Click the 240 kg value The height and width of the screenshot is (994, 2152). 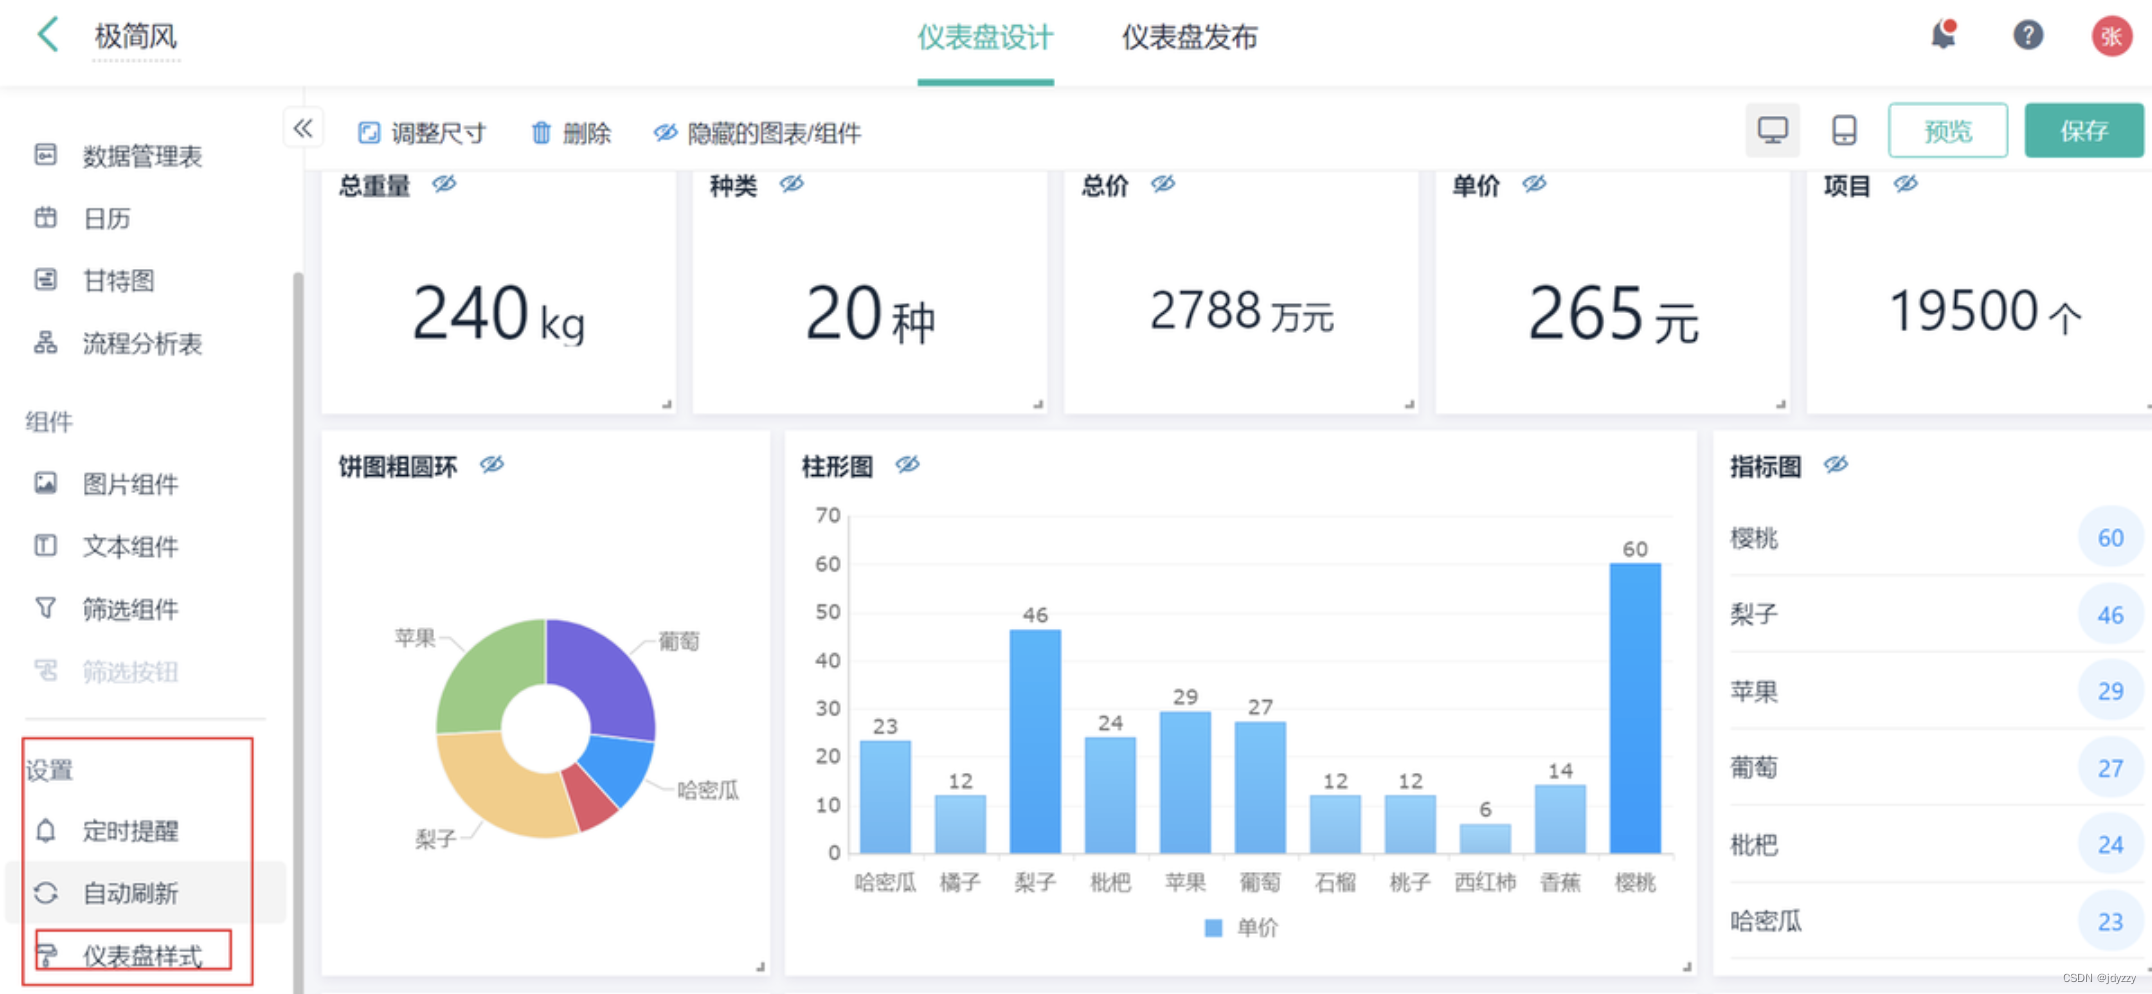pos(498,314)
